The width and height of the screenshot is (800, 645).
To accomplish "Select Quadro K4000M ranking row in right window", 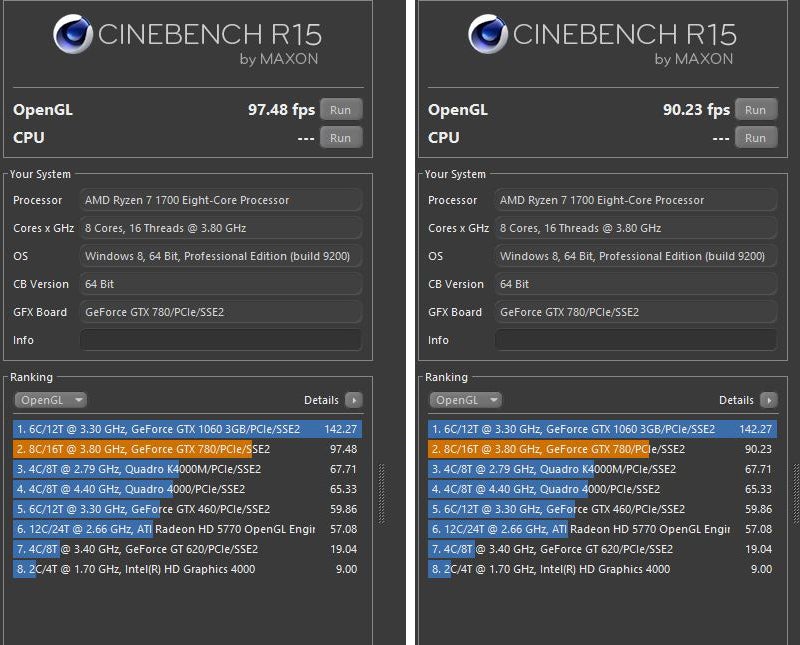I will pos(601,469).
